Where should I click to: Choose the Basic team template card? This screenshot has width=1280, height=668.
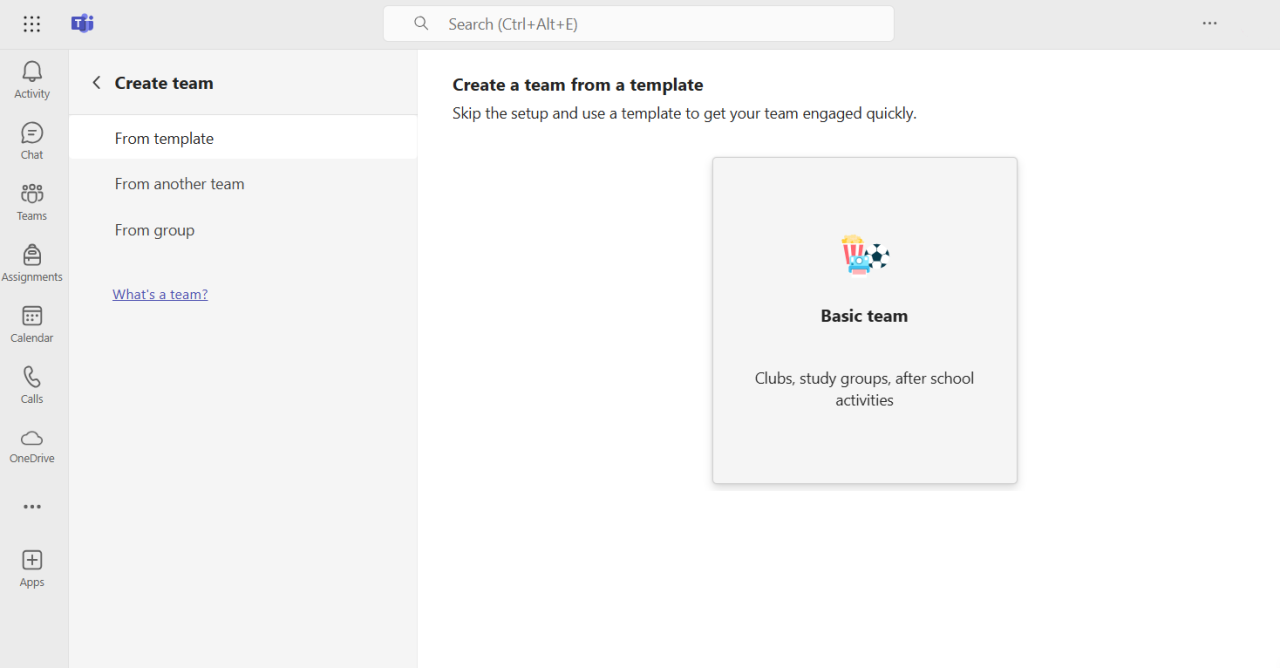point(865,320)
